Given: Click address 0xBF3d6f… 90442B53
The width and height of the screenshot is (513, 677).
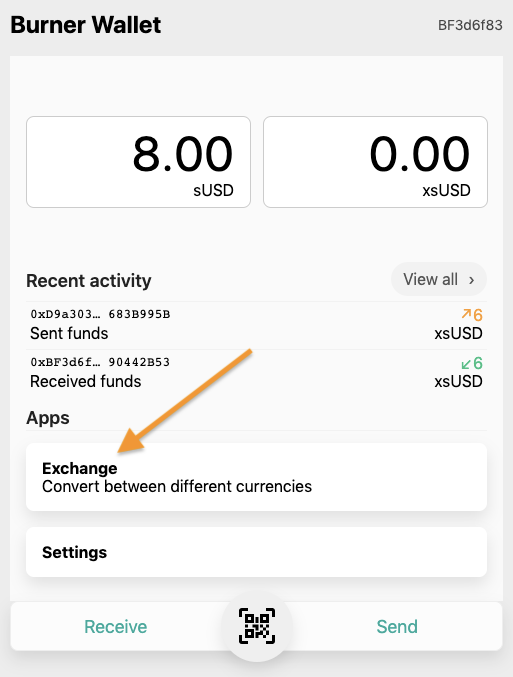Looking at the screenshot, I should coord(100,362).
